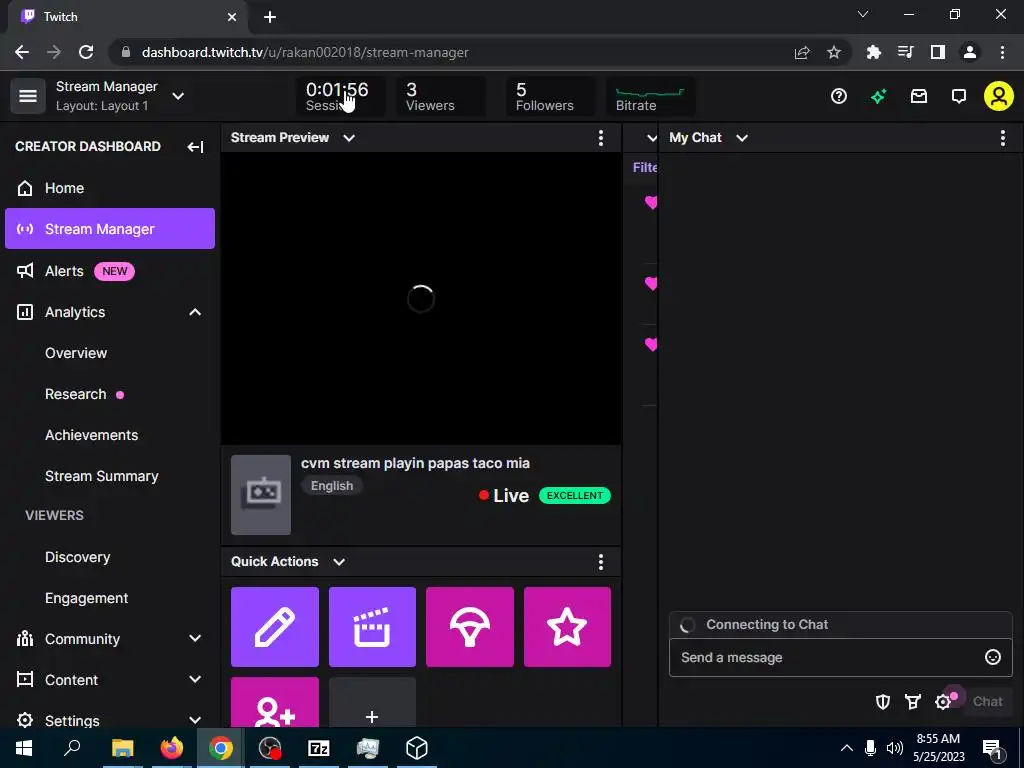This screenshot has width=1024, height=768.
Task: Expand the Content section
Action: [x=195, y=679]
